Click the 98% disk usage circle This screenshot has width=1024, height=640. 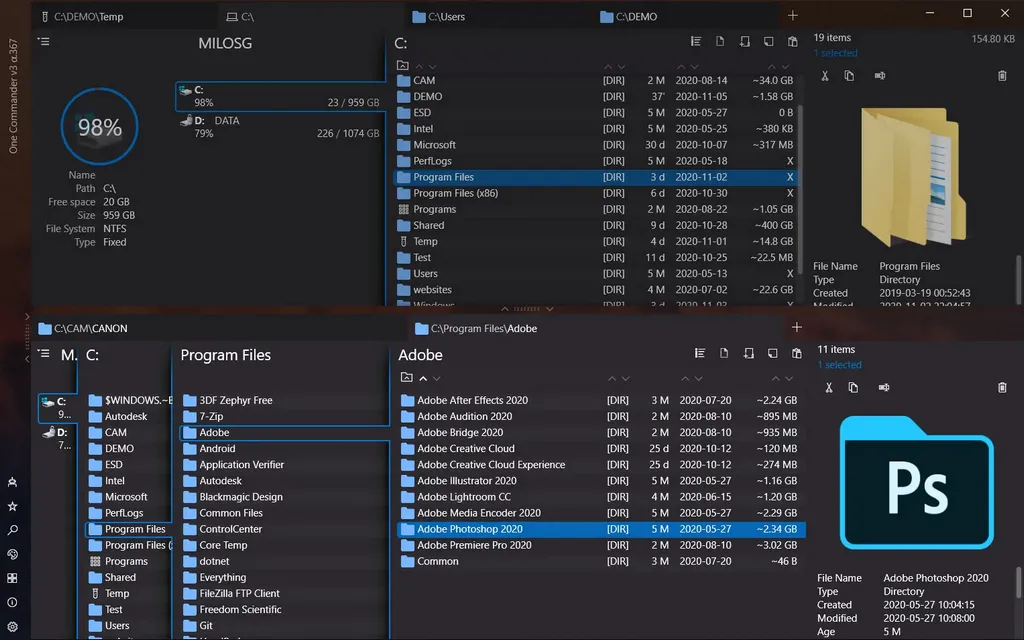tap(99, 127)
